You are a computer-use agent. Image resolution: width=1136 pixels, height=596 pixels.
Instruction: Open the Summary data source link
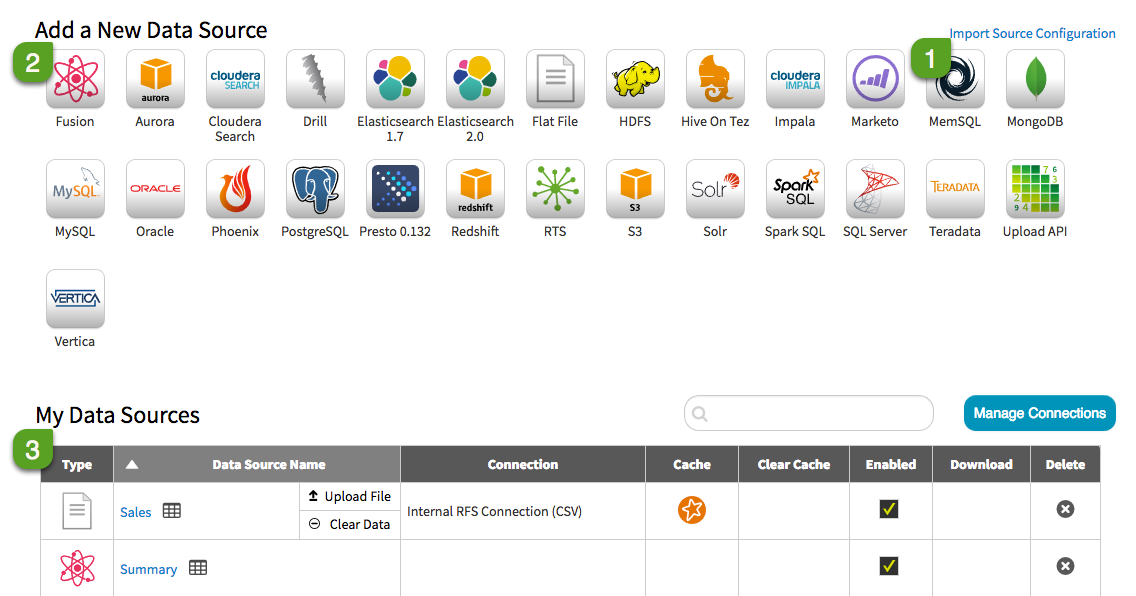pyautogui.click(x=149, y=569)
